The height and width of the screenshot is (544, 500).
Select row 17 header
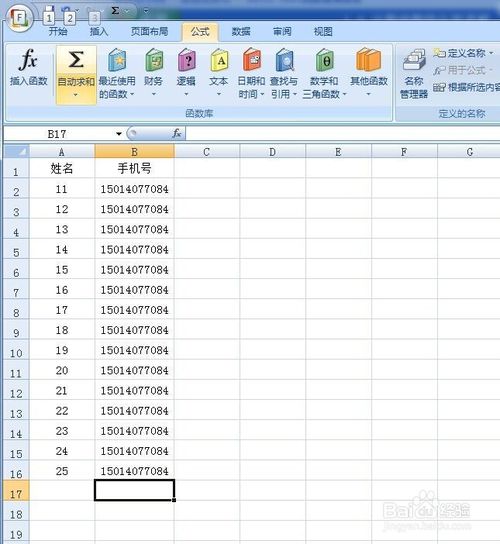point(16,491)
